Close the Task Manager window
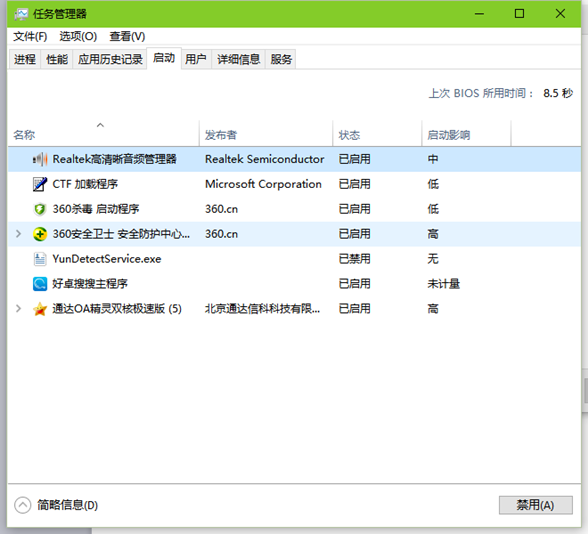The width and height of the screenshot is (588, 534). tap(560, 14)
